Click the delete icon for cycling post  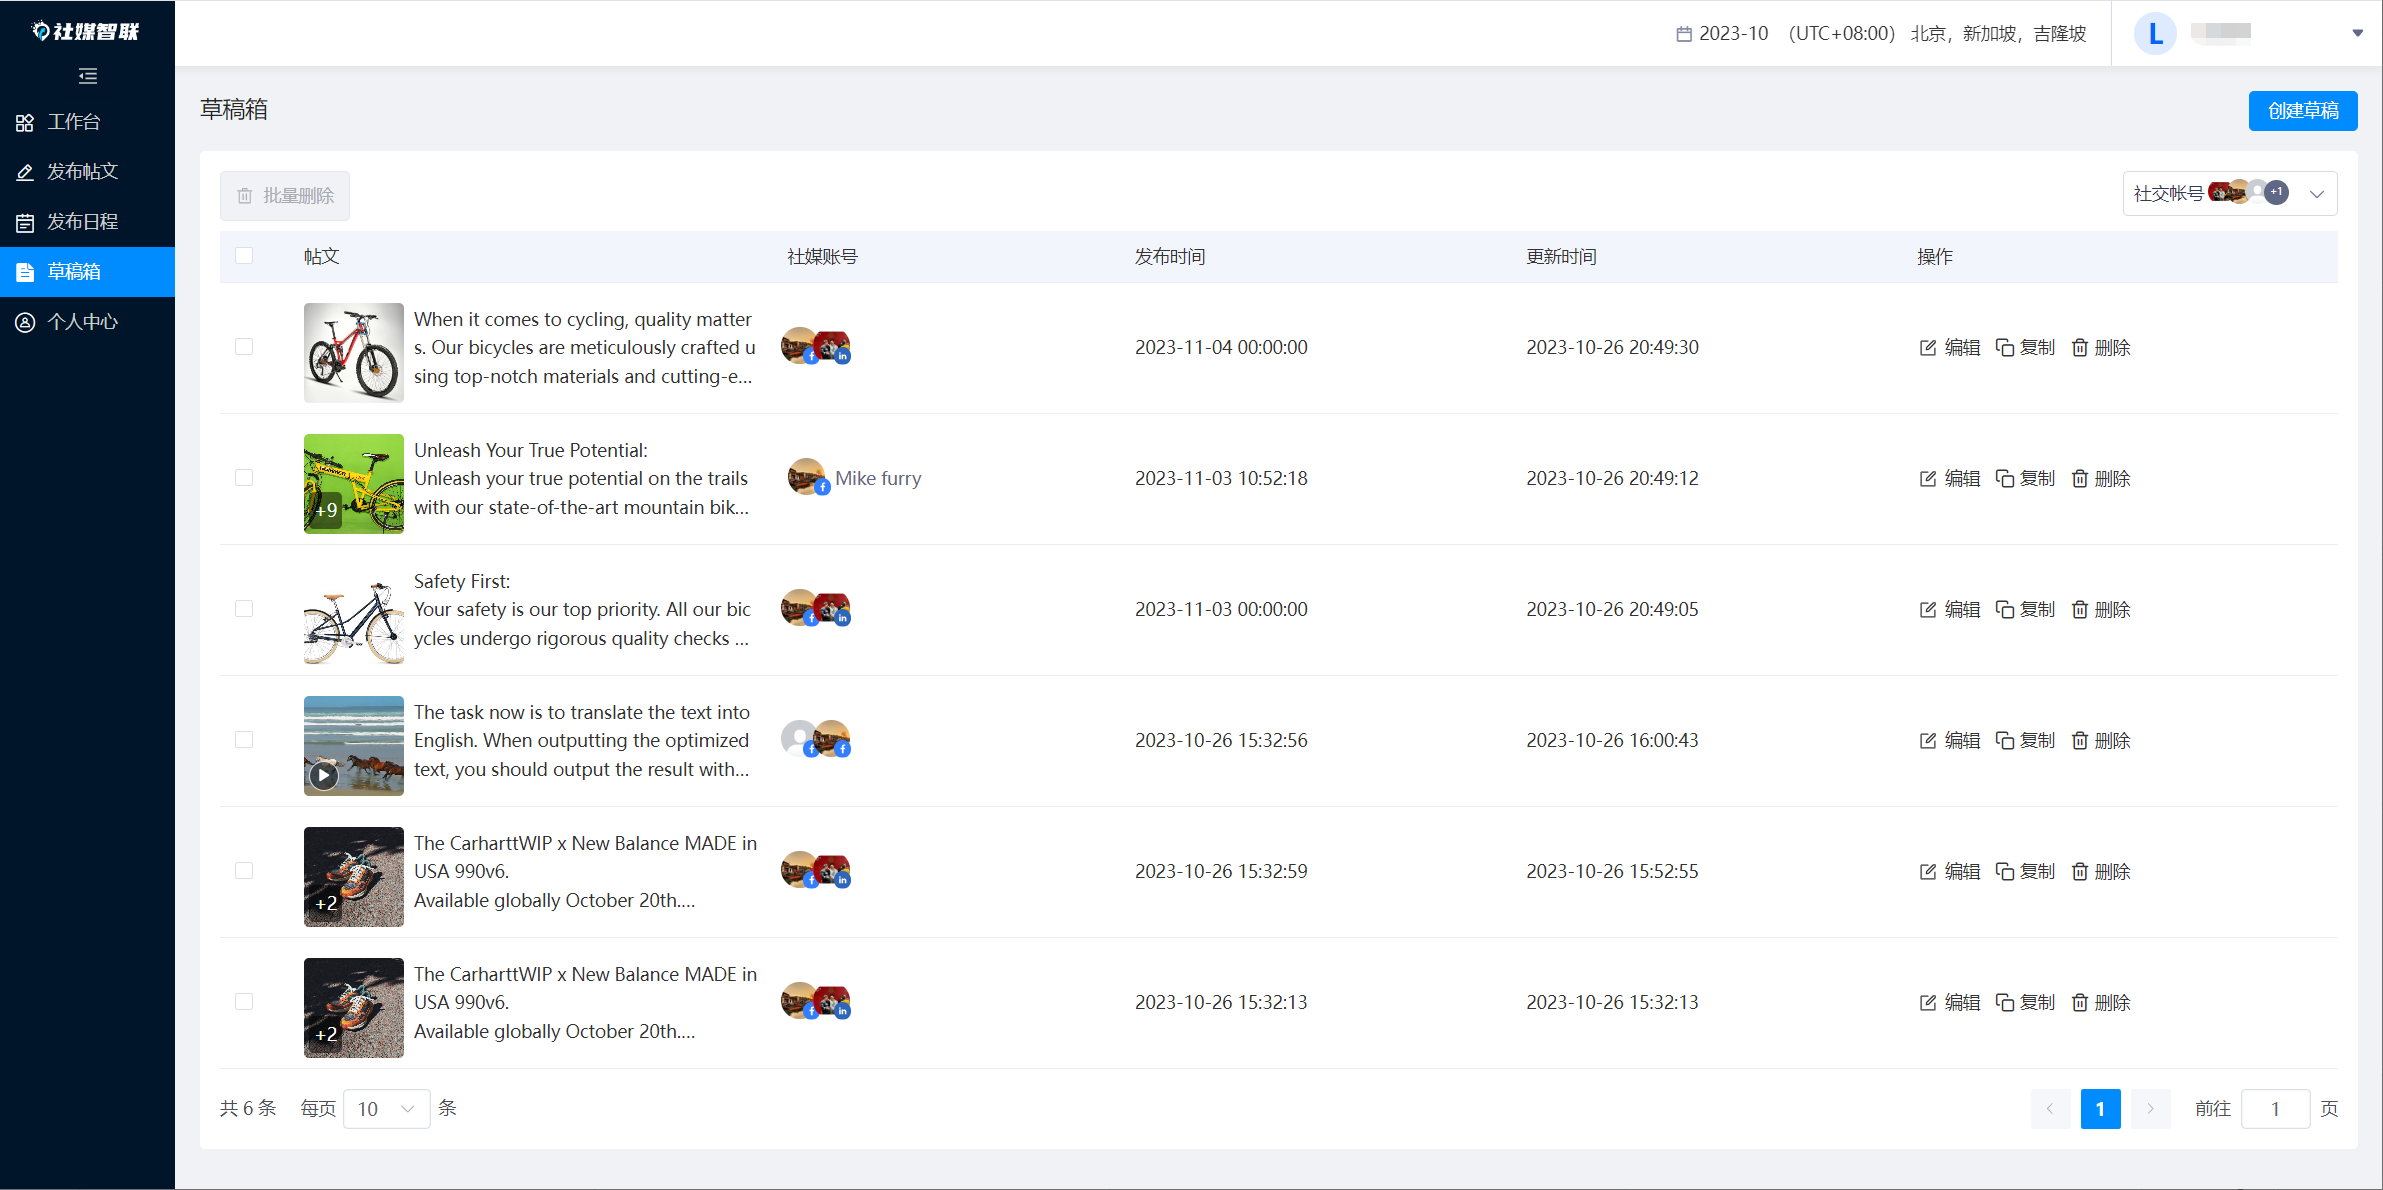pos(2080,348)
